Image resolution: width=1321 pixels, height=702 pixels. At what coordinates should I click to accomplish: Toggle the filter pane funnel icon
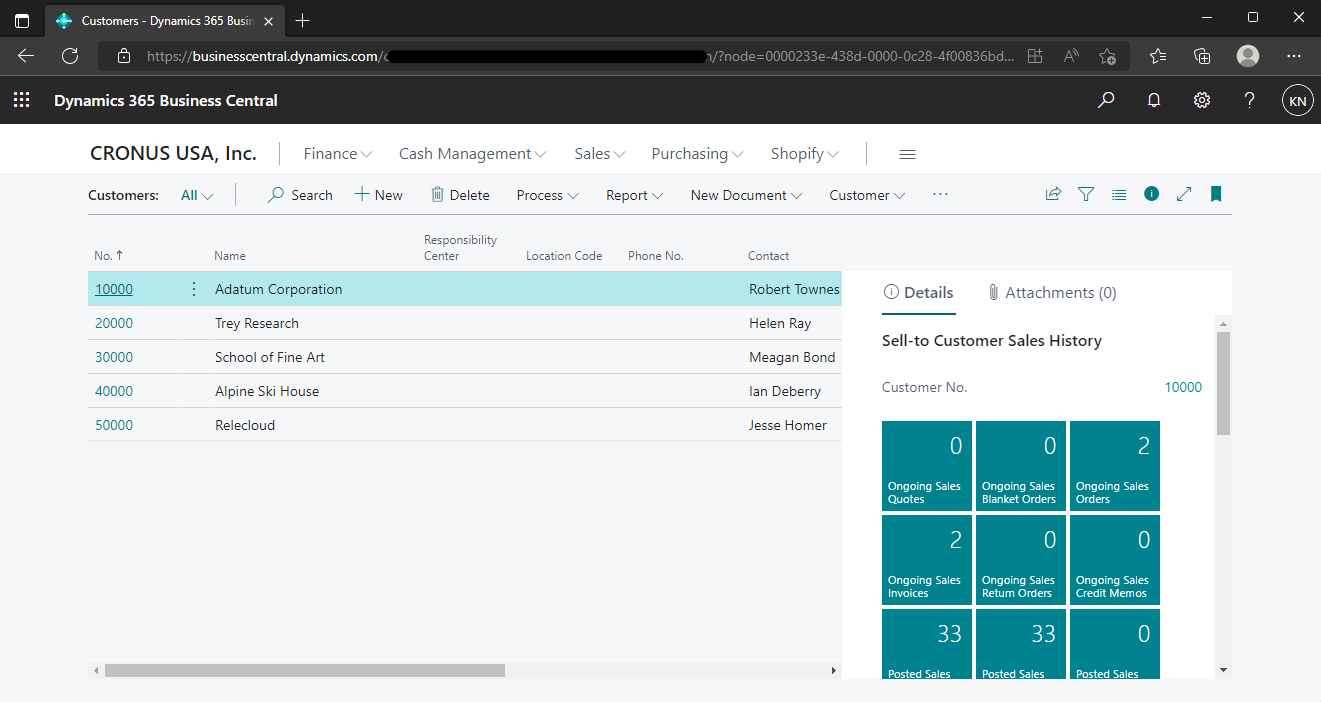point(1086,195)
